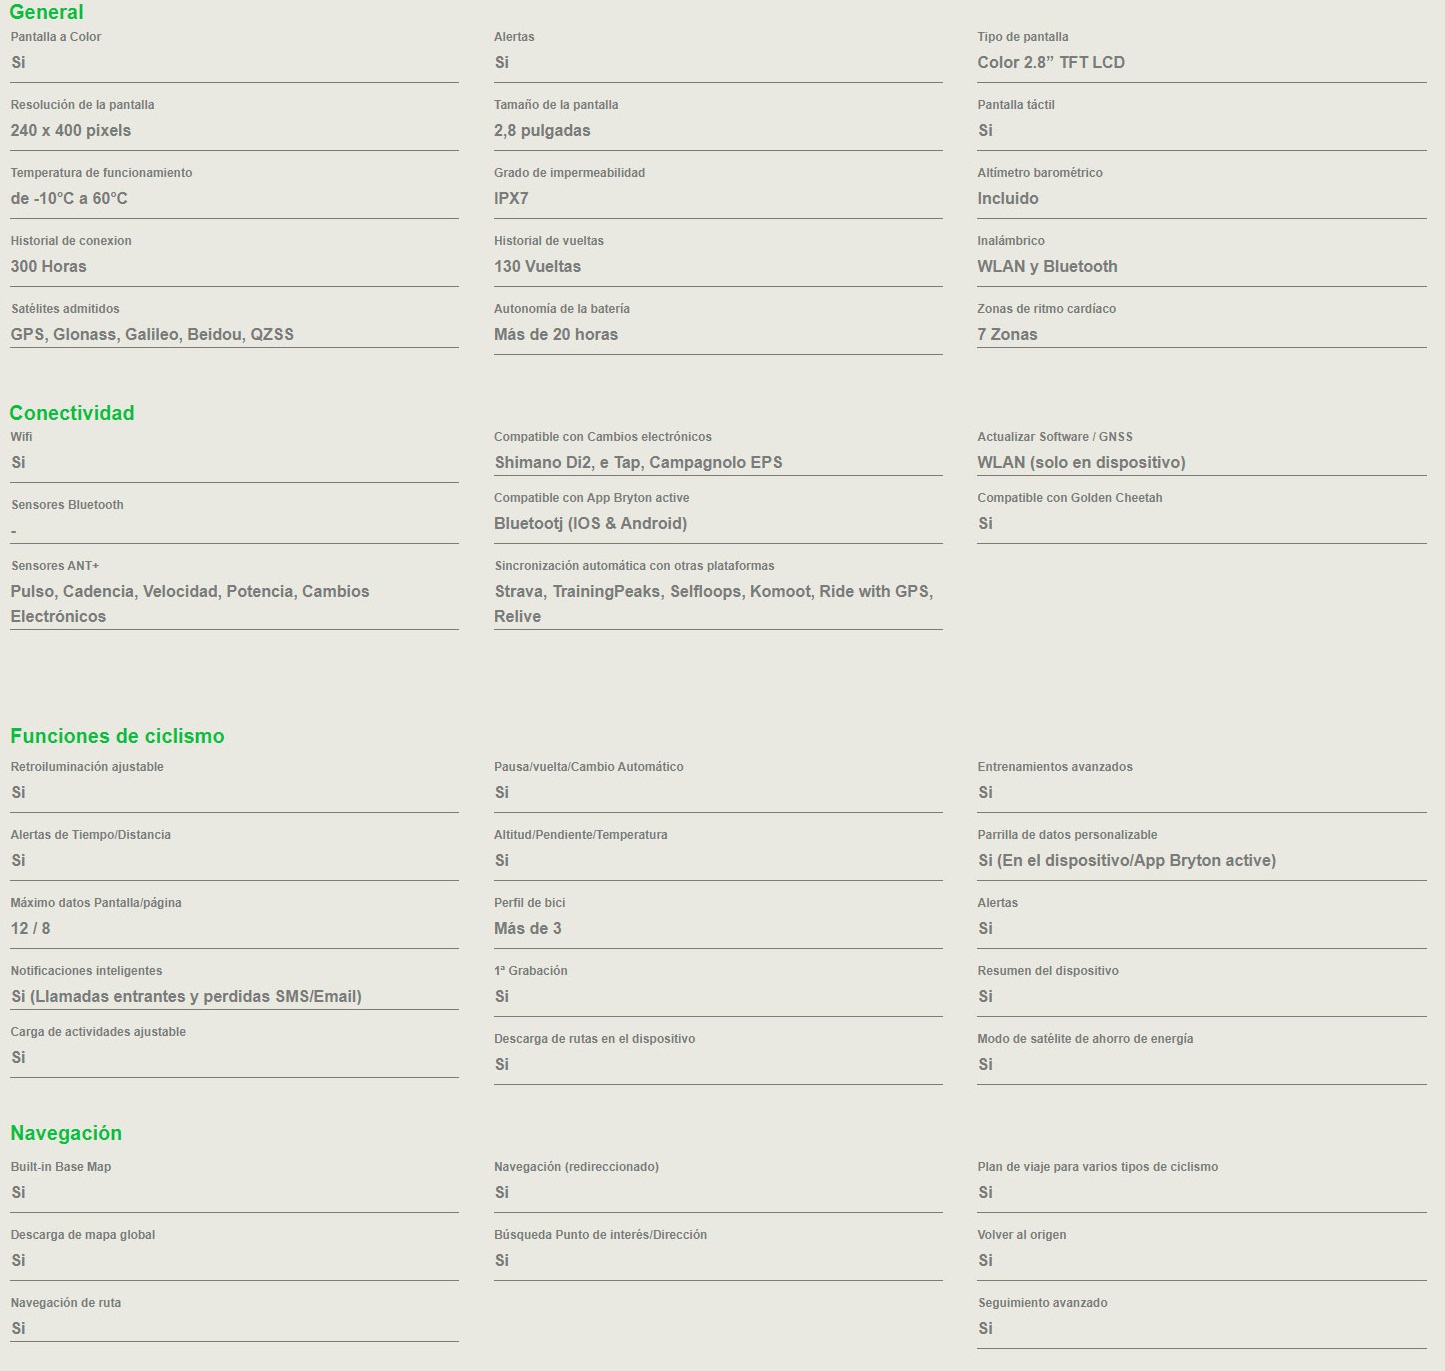
Task: Click the Conectividad section heading
Action: [71, 413]
